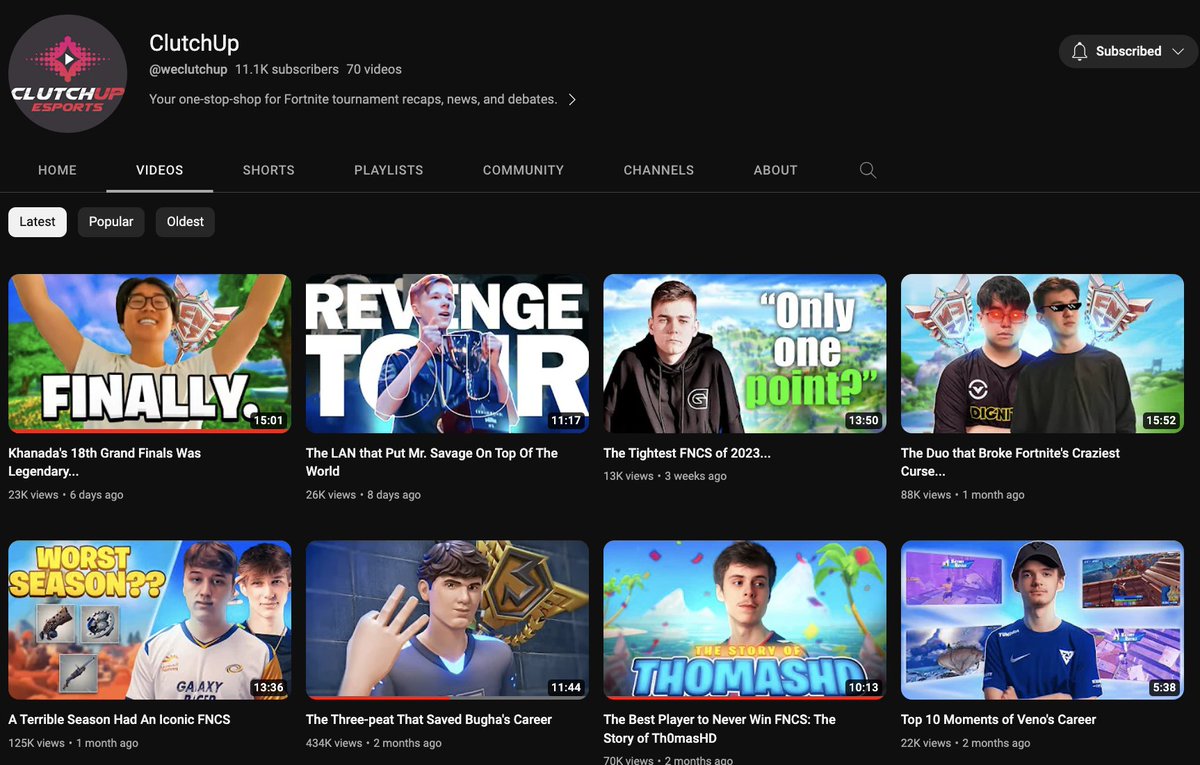Click '23K views • 6 days ago' metadata
The height and width of the screenshot is (765, 1200).
[66, 495]
